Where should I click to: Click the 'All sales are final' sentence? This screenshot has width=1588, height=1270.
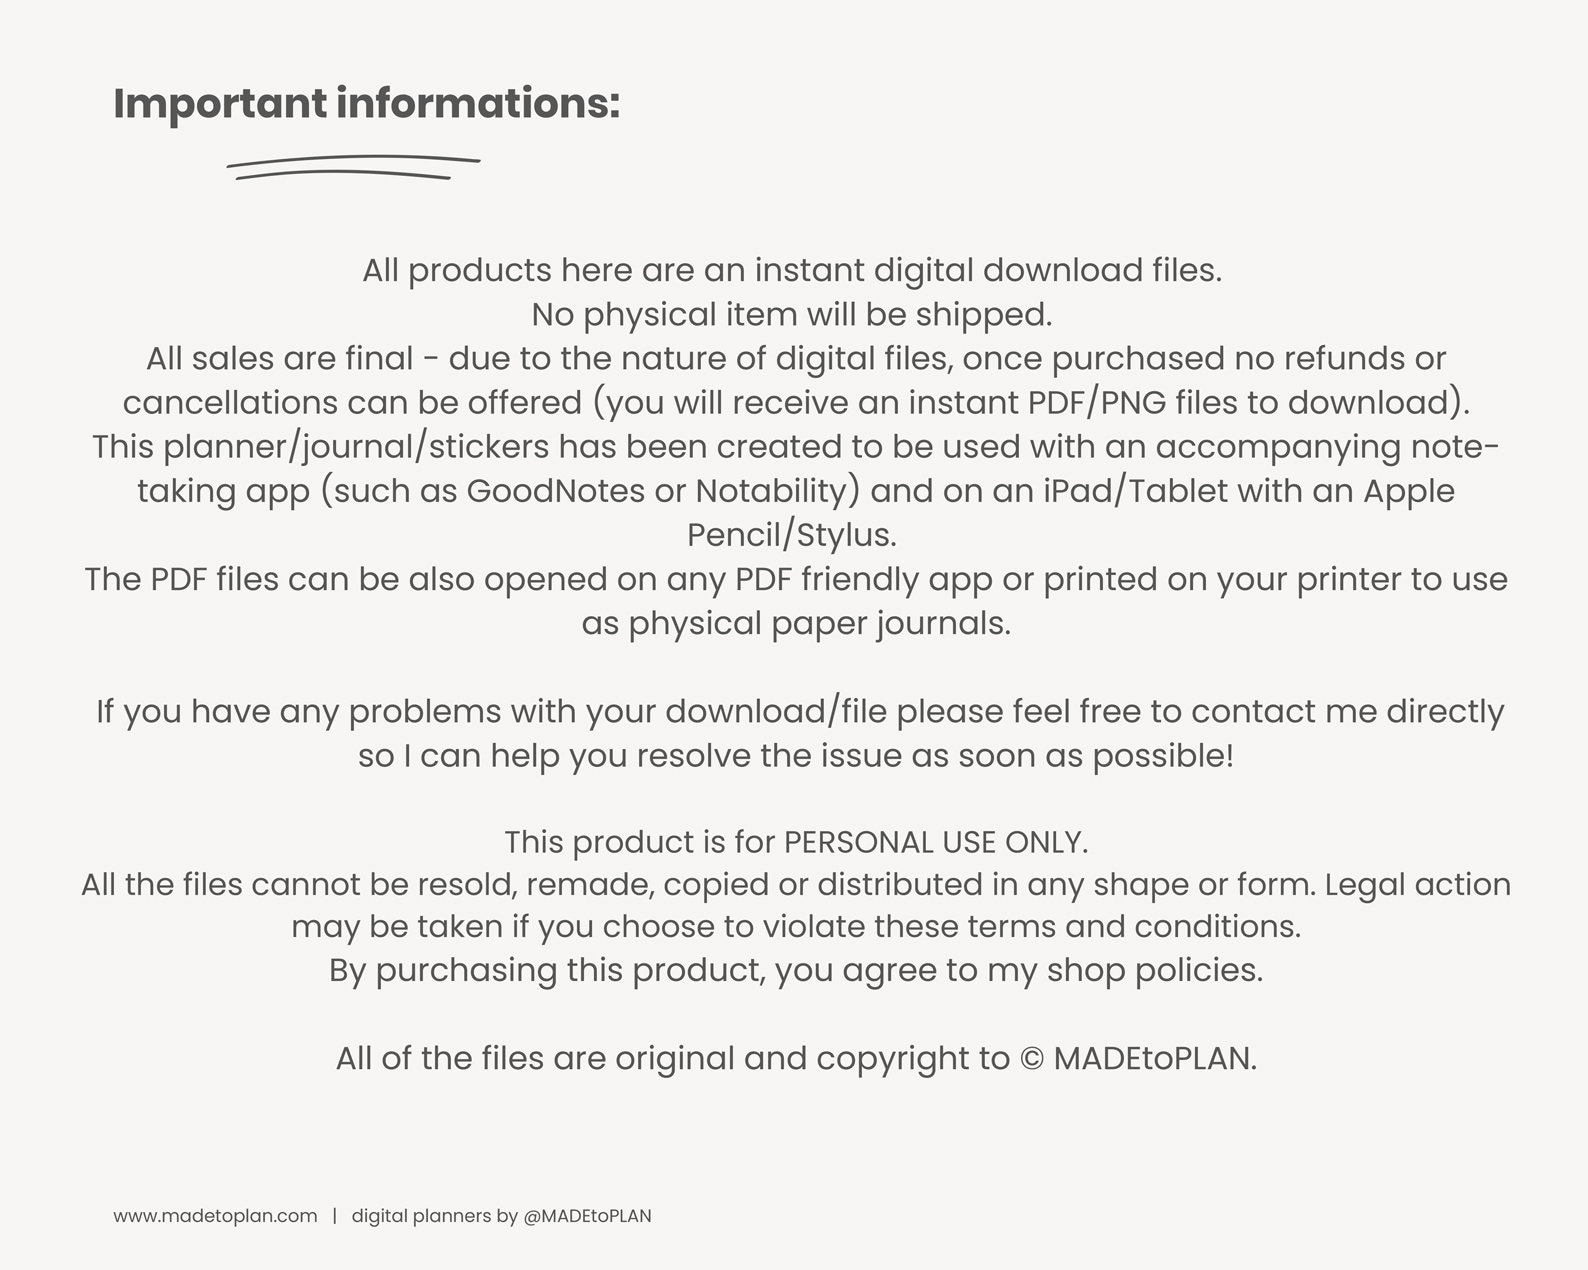coord(280,358)
